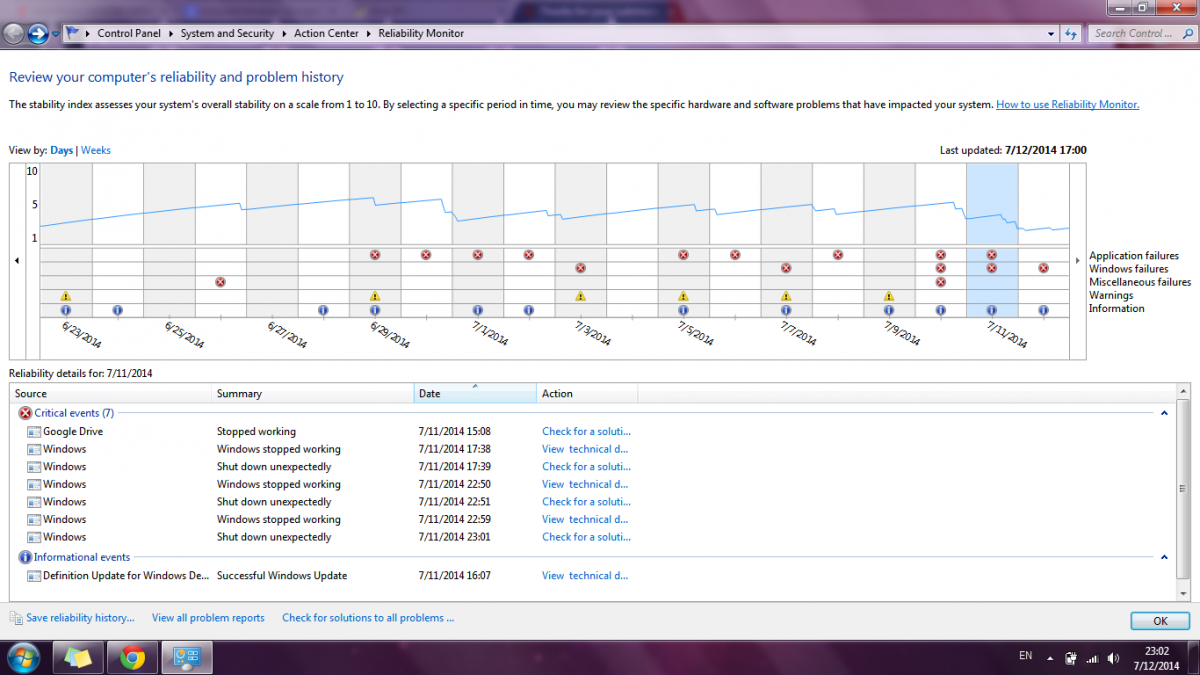The height and width of the screenshot is (675, 1200).
Task: Select application failure icon on 7/11/2014
Action: point(992,255)
